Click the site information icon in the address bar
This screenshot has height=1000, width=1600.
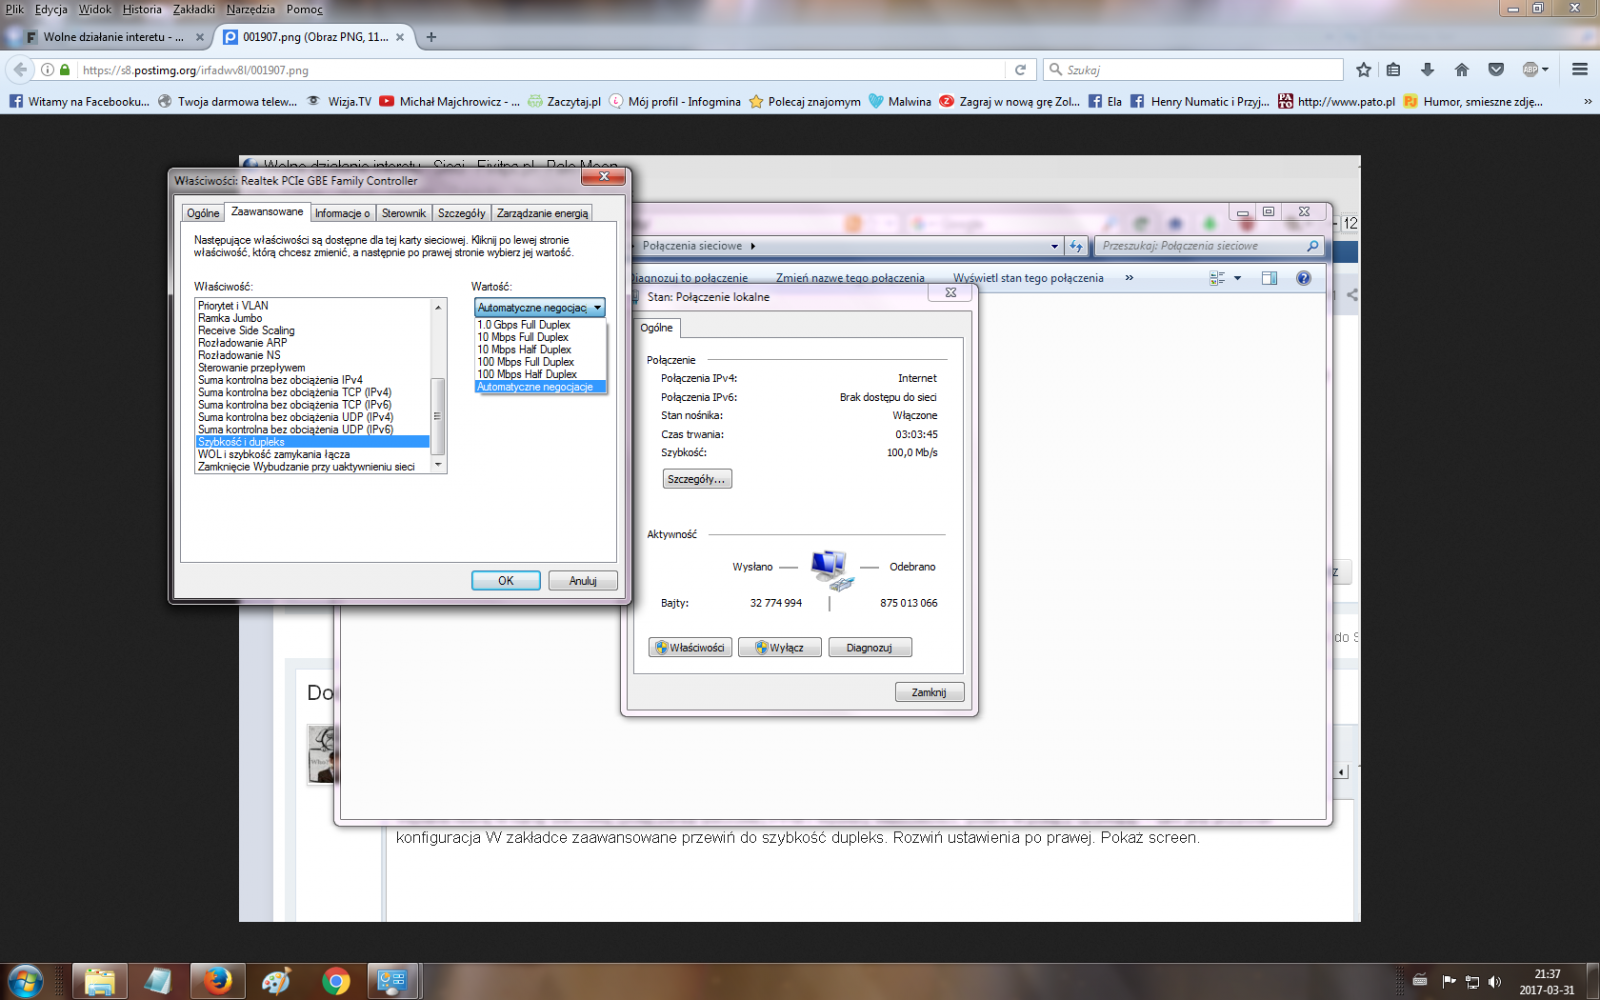coord(47,70)
